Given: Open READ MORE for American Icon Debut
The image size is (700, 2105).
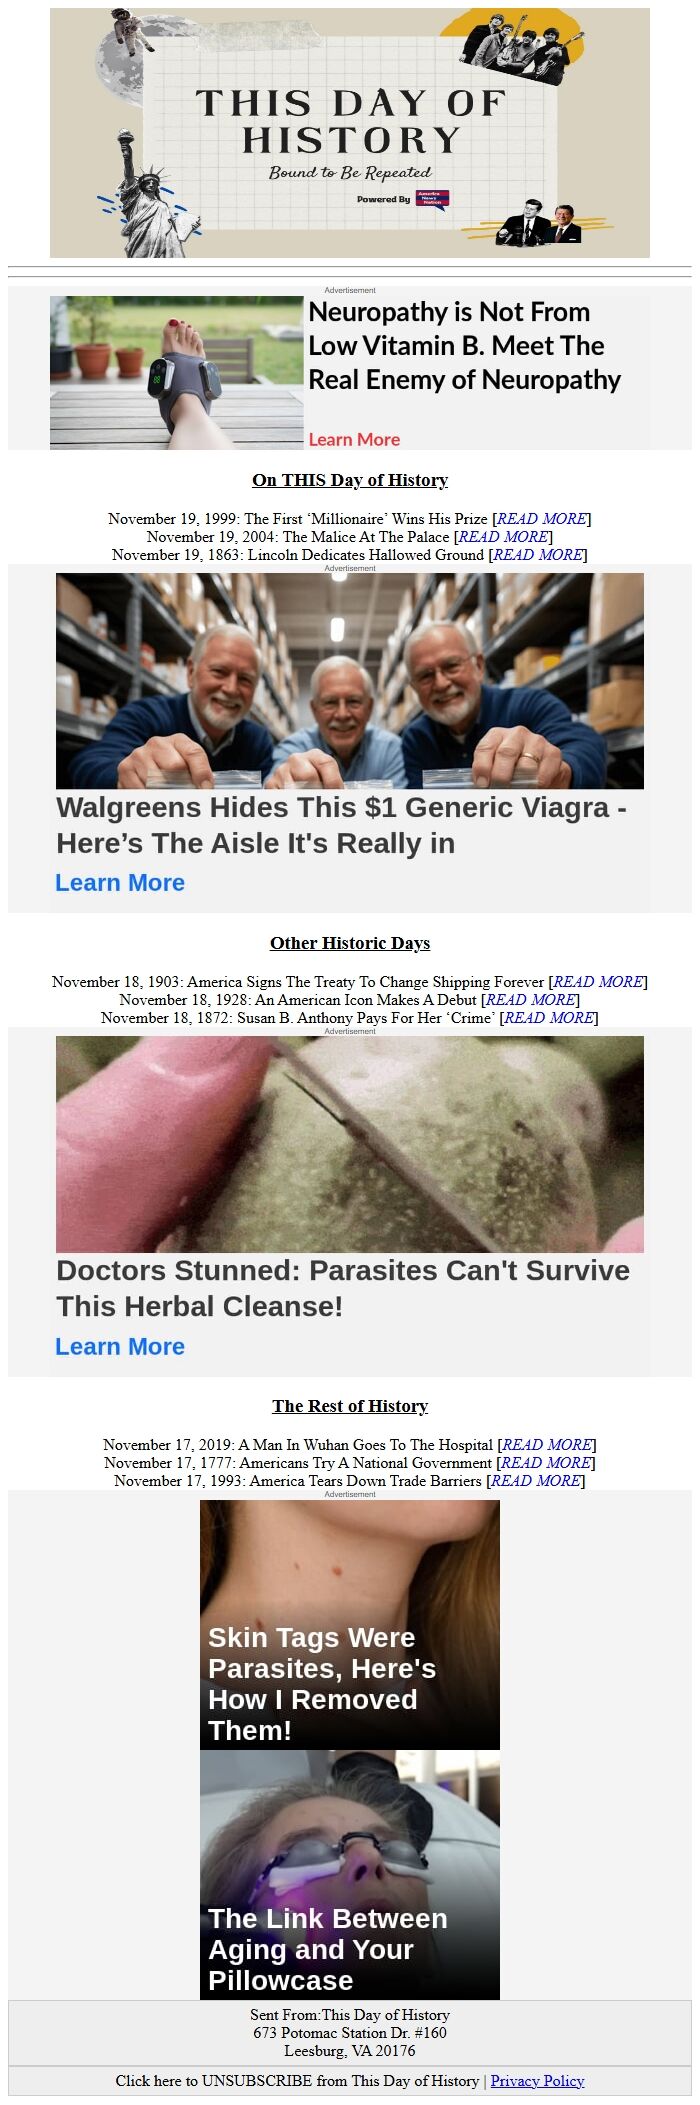Looking at the screenshot, I should (531, 999).
